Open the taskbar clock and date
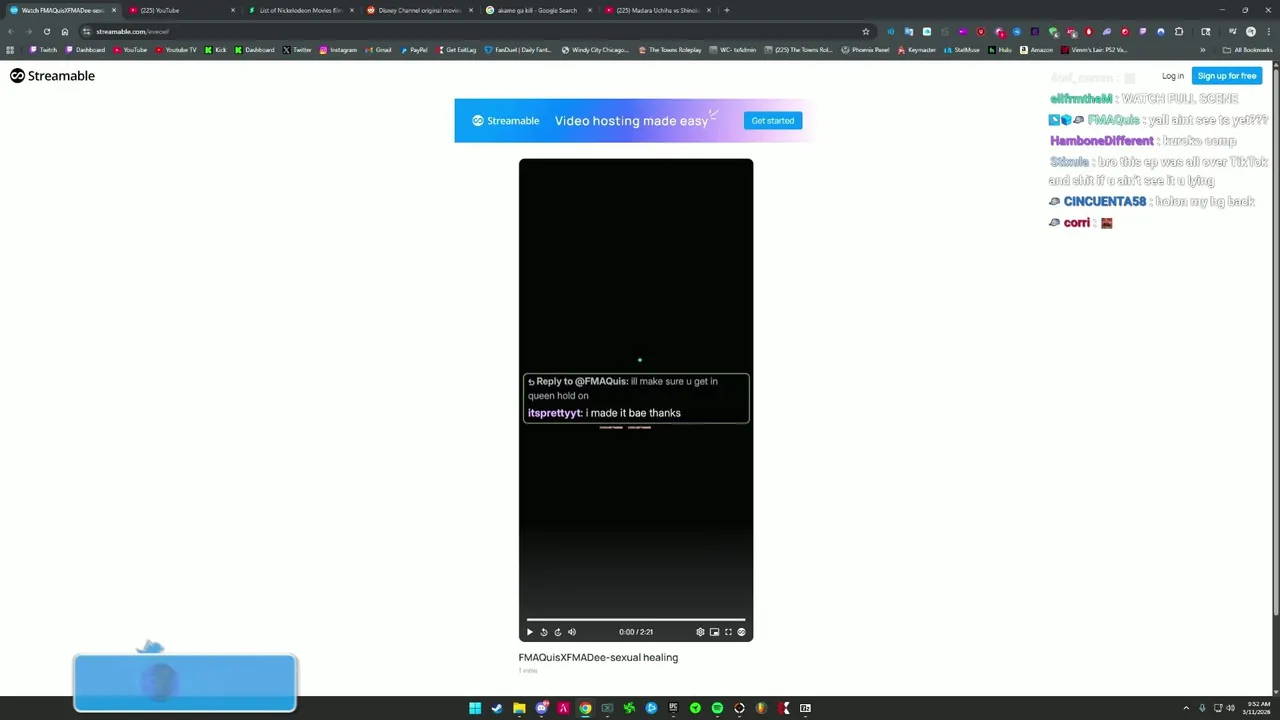 pyautogui.click(x=1257, y=708)
